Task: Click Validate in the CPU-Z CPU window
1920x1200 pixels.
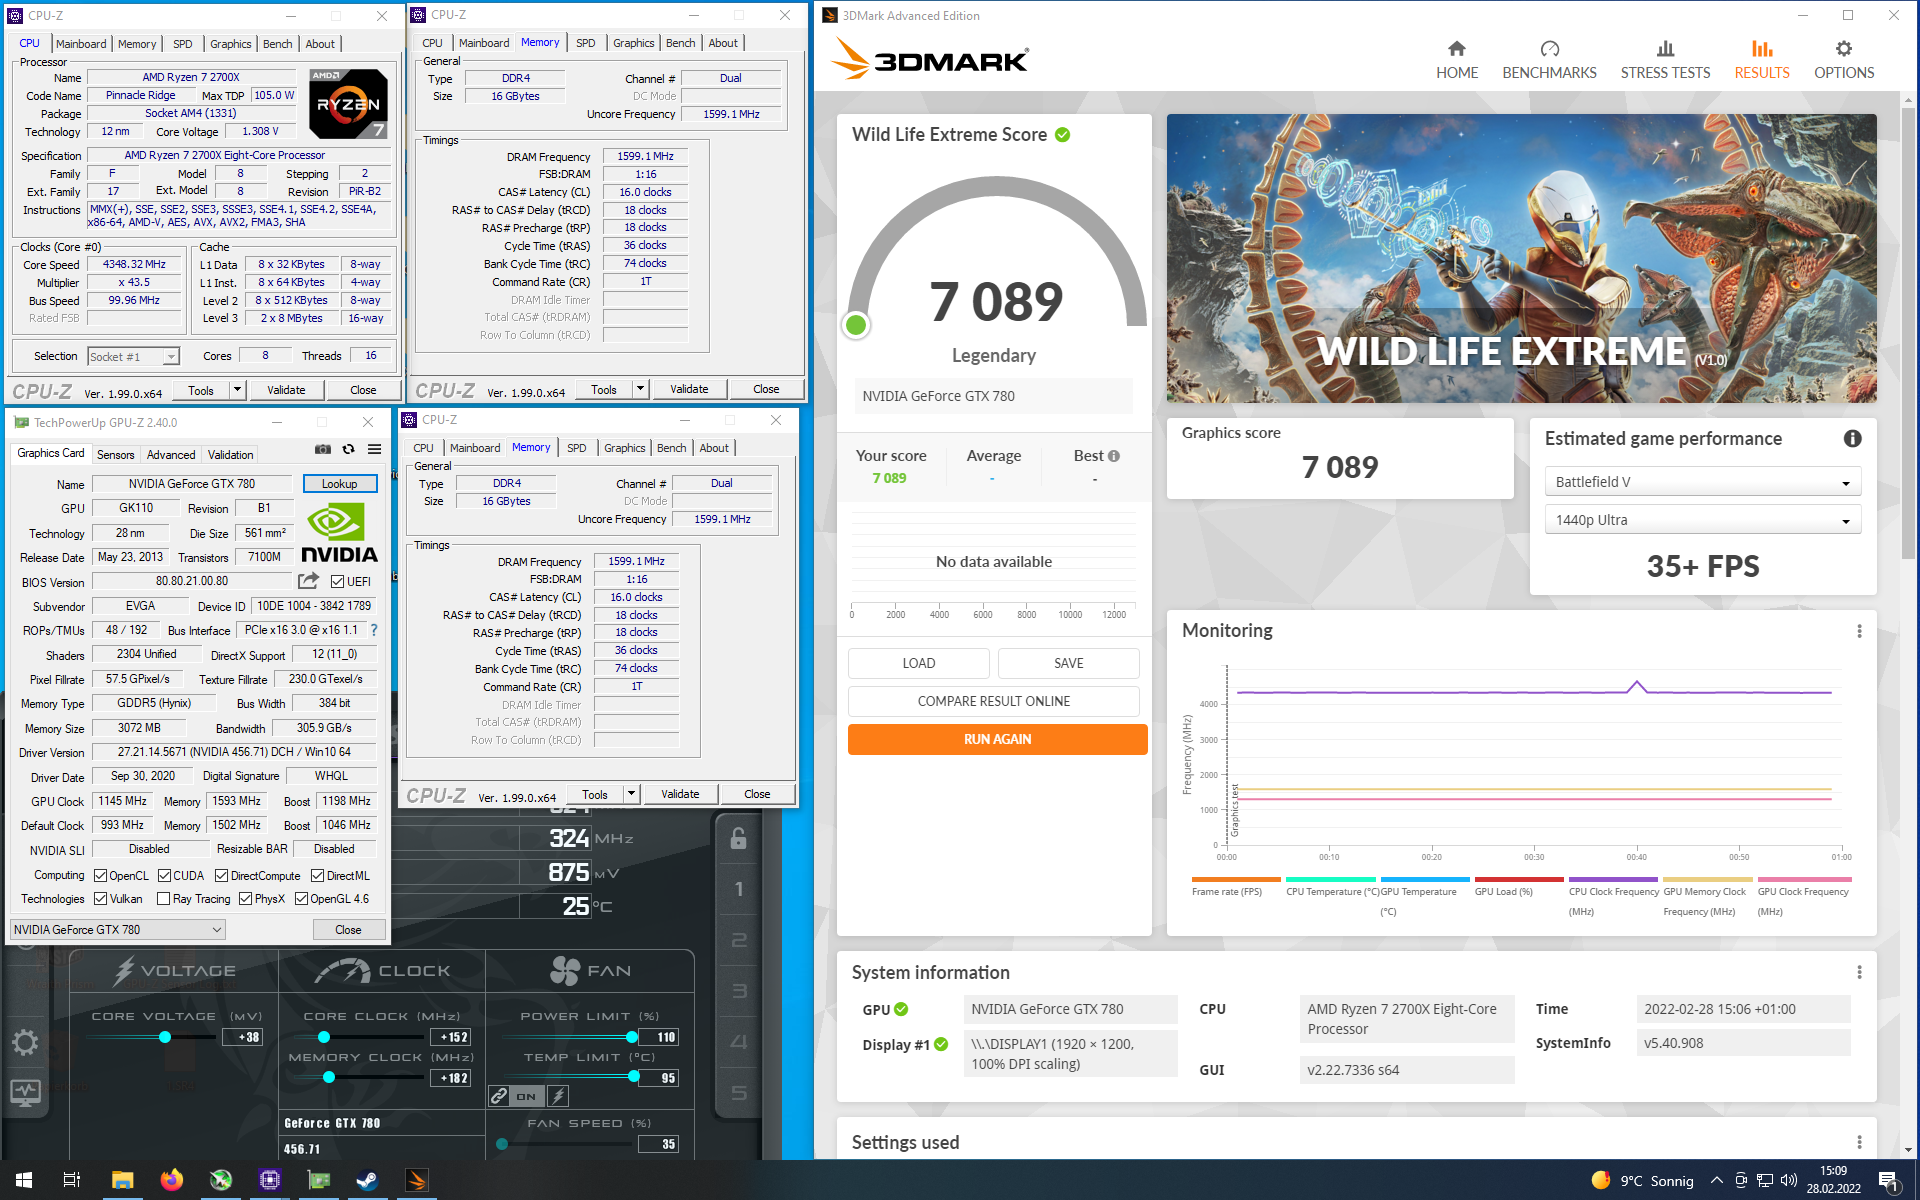Action: click(286, 389)
